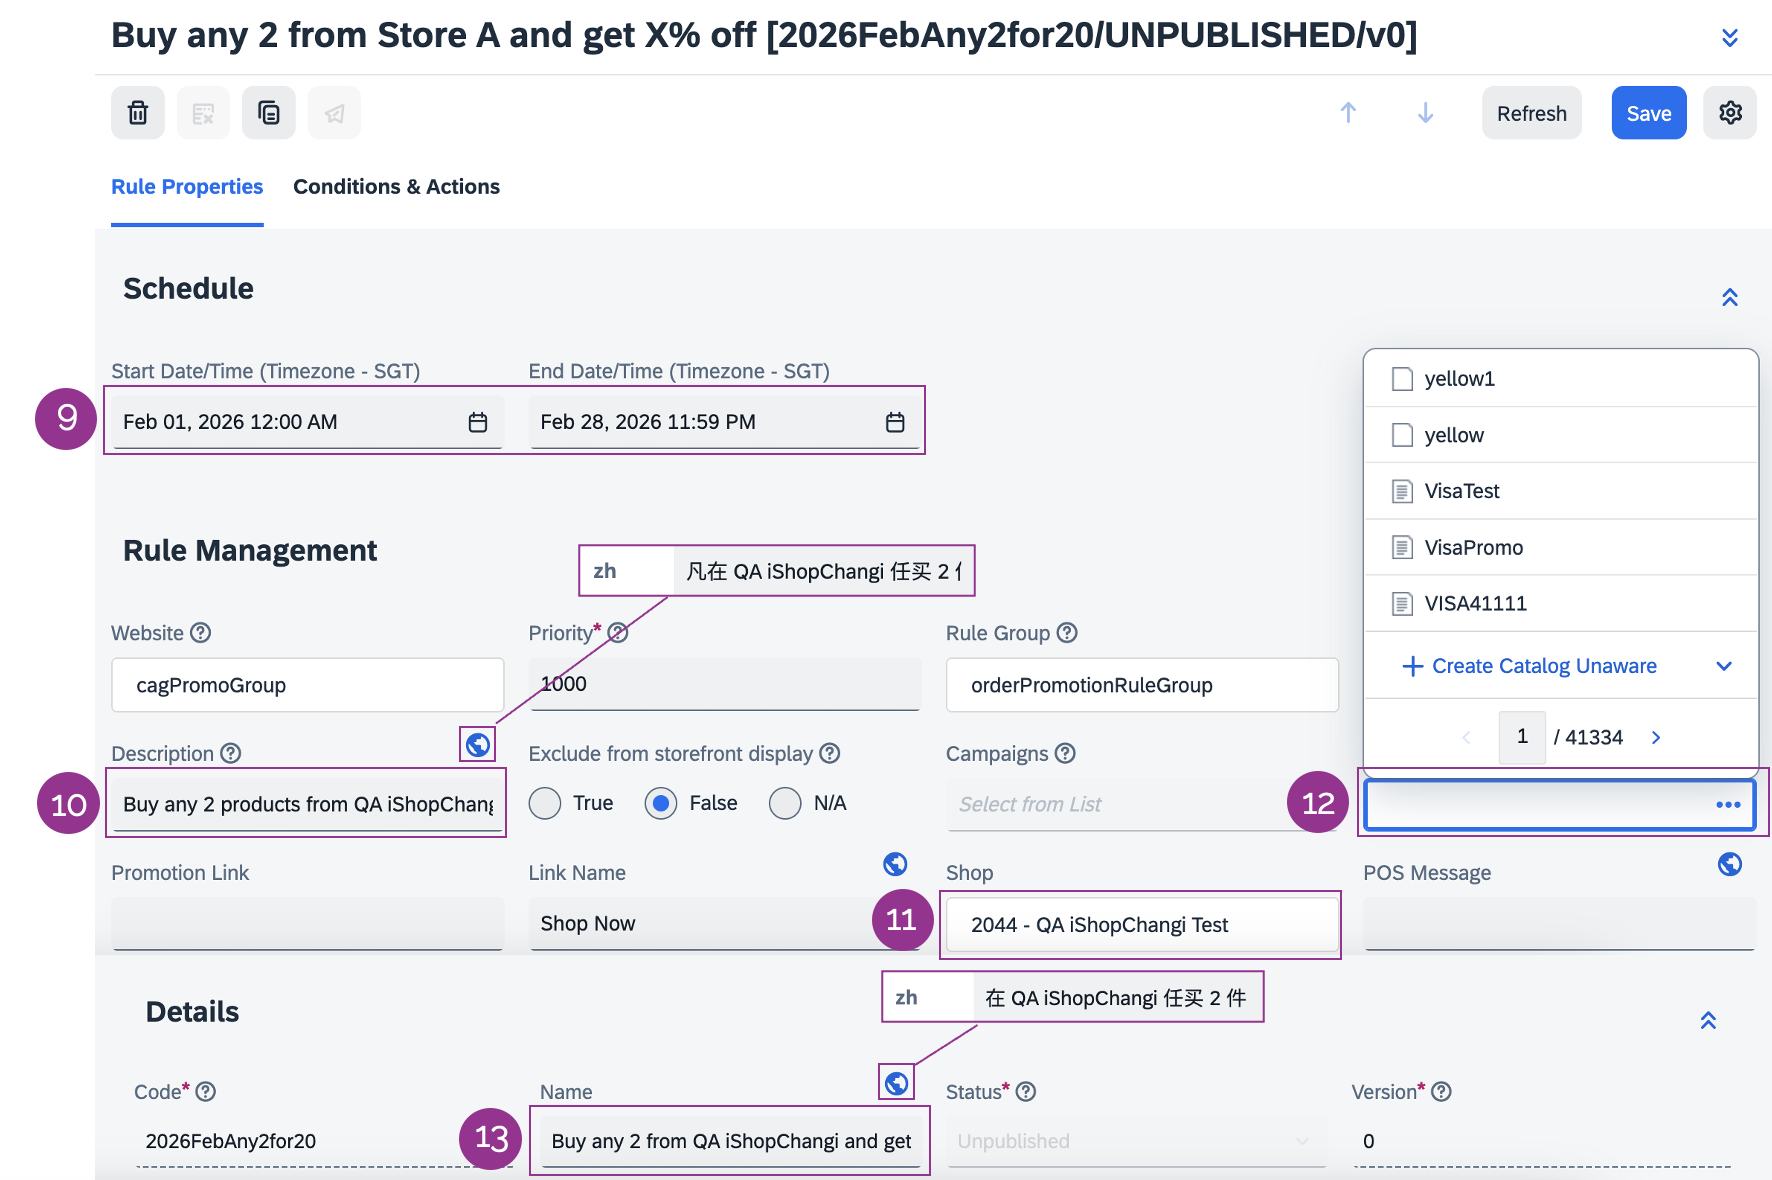Image resolution: width=1772 pixels, height=1180 pixels.
Task: Choose VisaPromo from the list
Action: click(x=1473, y=547)
